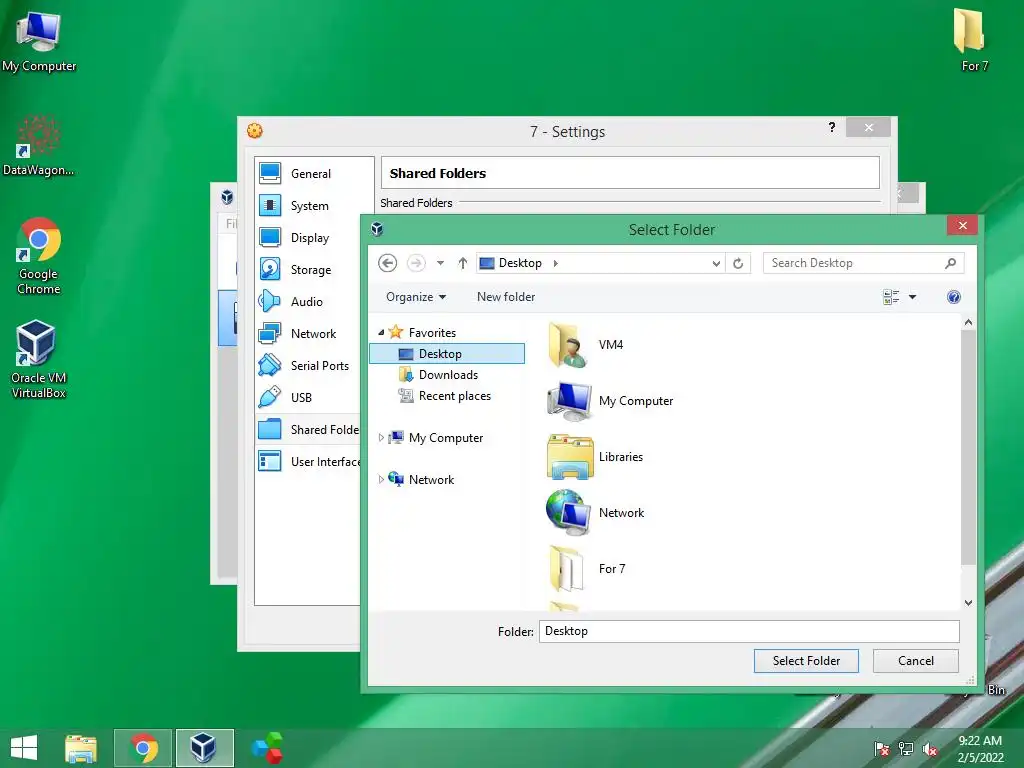1024x768 pixels.
Task: Open view options dropdown arrow
Action: (x=912, y=297)
